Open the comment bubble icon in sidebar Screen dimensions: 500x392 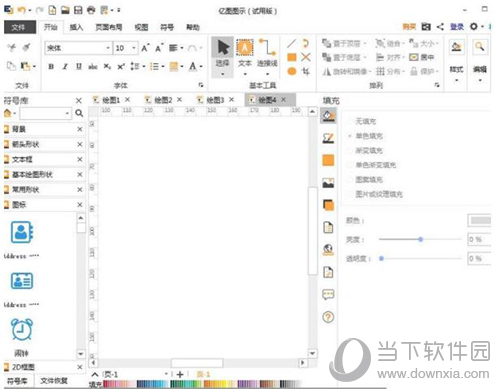point(328,295)
